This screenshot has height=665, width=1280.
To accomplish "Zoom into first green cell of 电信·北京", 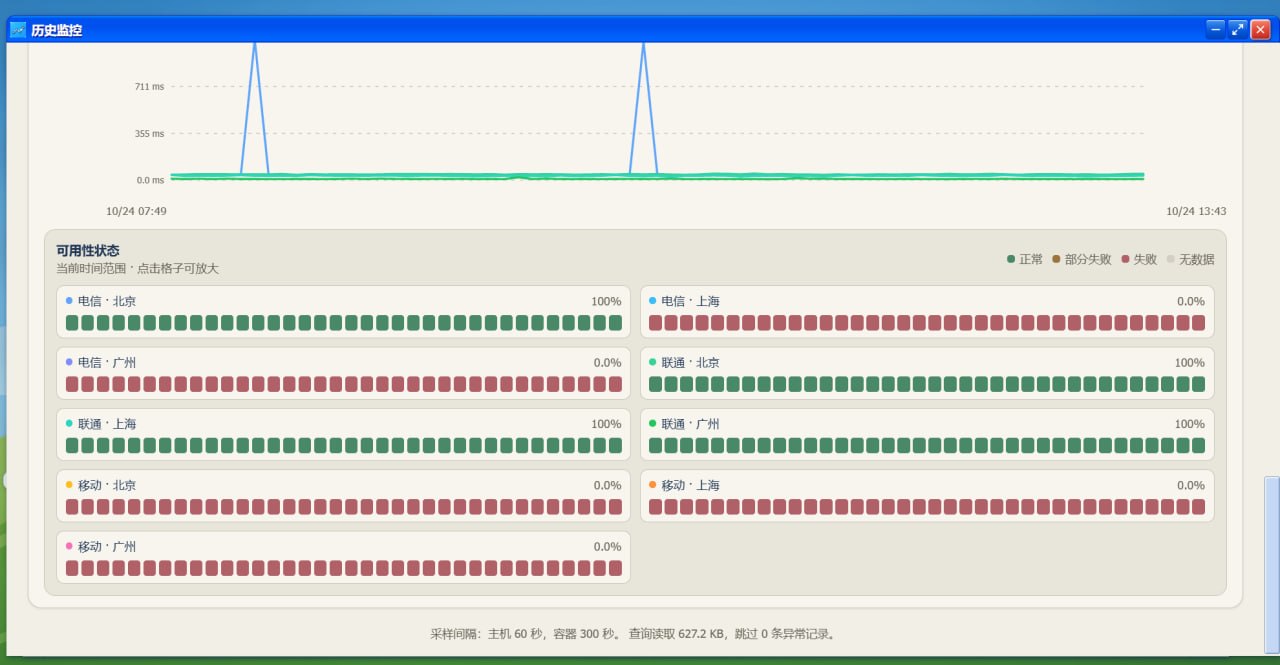I will coord(72,323).
